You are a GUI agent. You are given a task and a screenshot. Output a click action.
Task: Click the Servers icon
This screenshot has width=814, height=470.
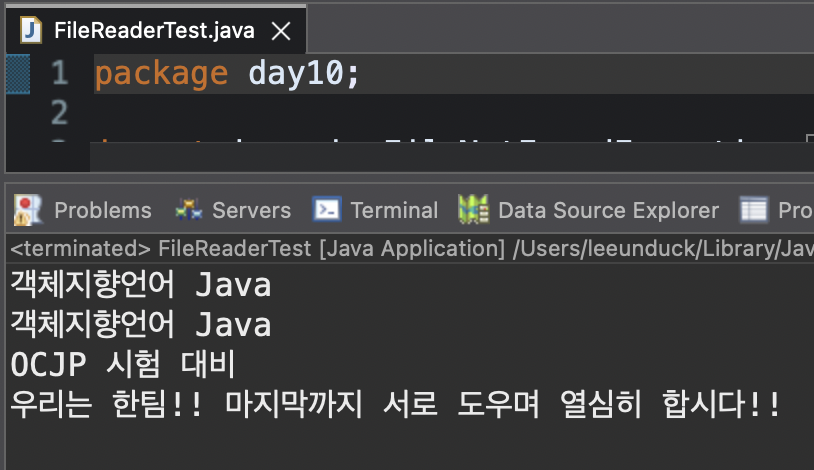point(188,210)
